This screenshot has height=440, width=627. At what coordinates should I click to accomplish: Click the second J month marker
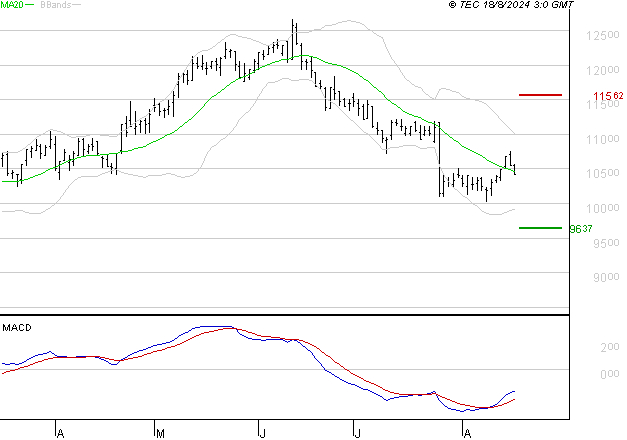[x=357, y=433]
